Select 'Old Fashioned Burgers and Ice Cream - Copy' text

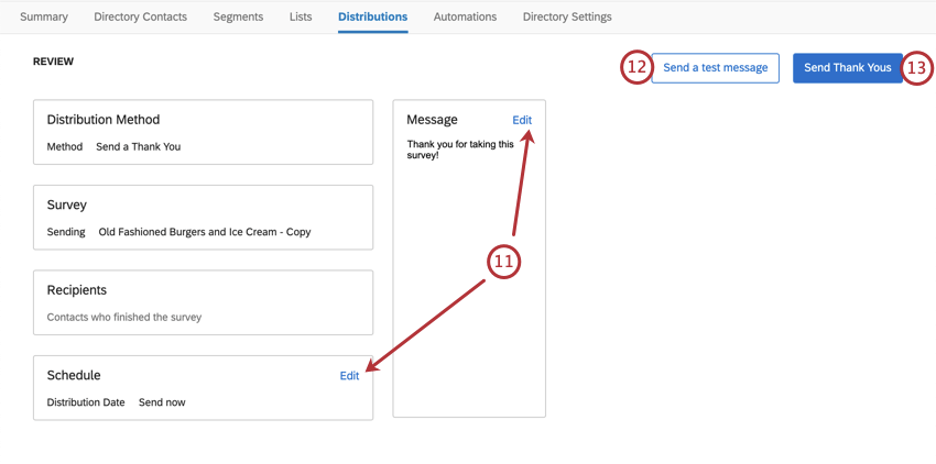tap(205, 232)
